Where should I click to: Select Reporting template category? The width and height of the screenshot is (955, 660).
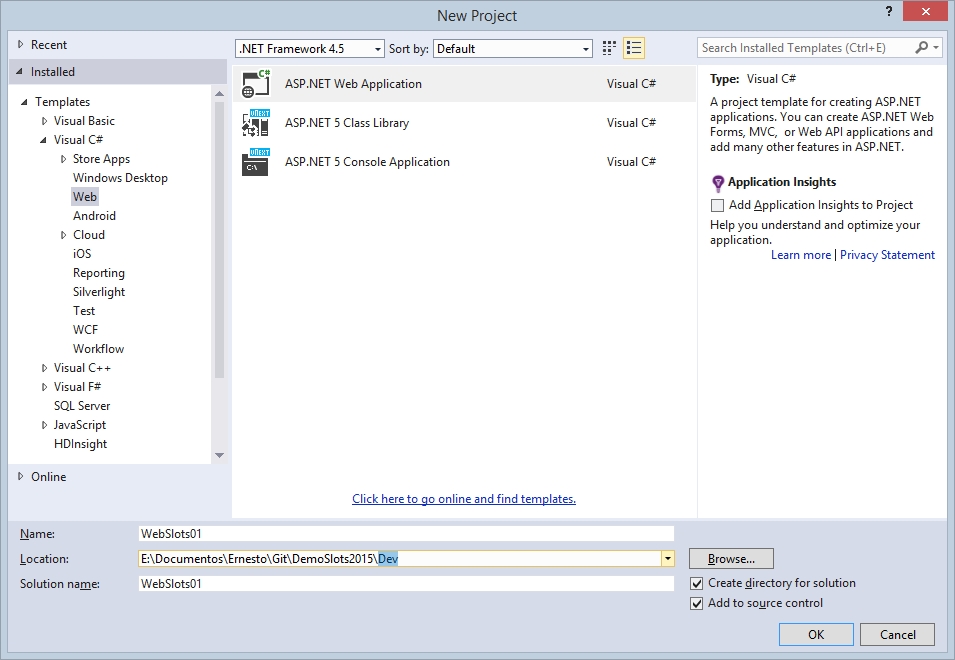click(99, 273)
